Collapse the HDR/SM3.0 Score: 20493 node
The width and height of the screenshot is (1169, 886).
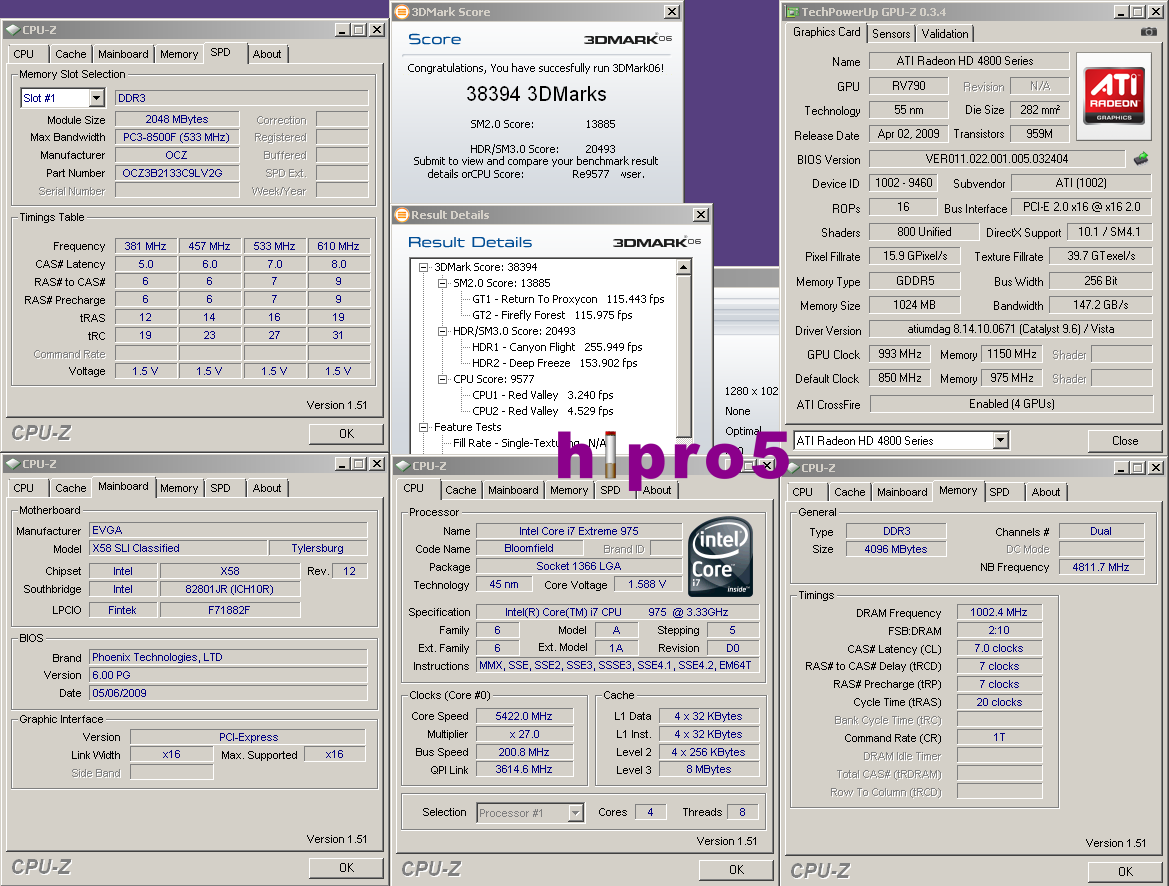(442, 331)
